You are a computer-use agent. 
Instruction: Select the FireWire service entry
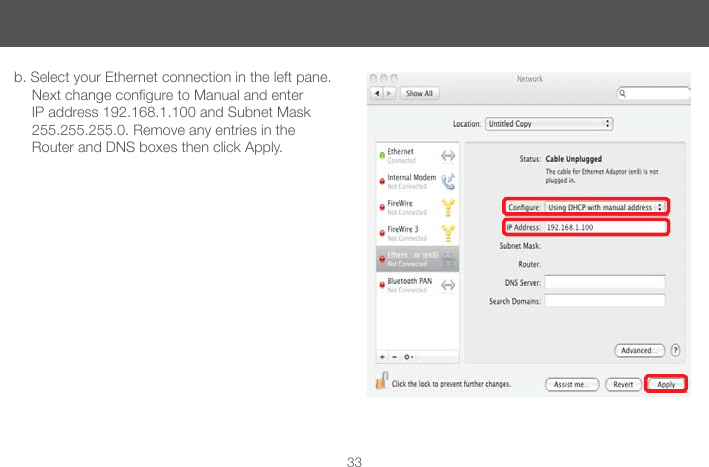pos(417,208)
